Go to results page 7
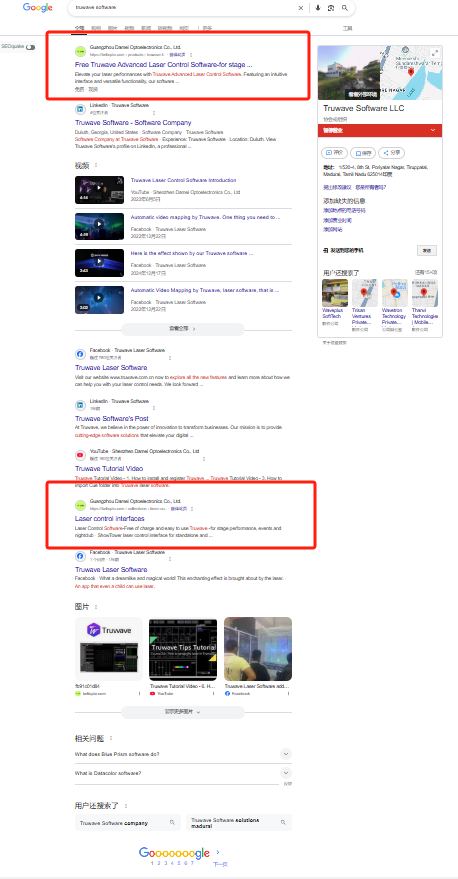Image resolution: width=458 pixels, height=879 pixels. 192,863
